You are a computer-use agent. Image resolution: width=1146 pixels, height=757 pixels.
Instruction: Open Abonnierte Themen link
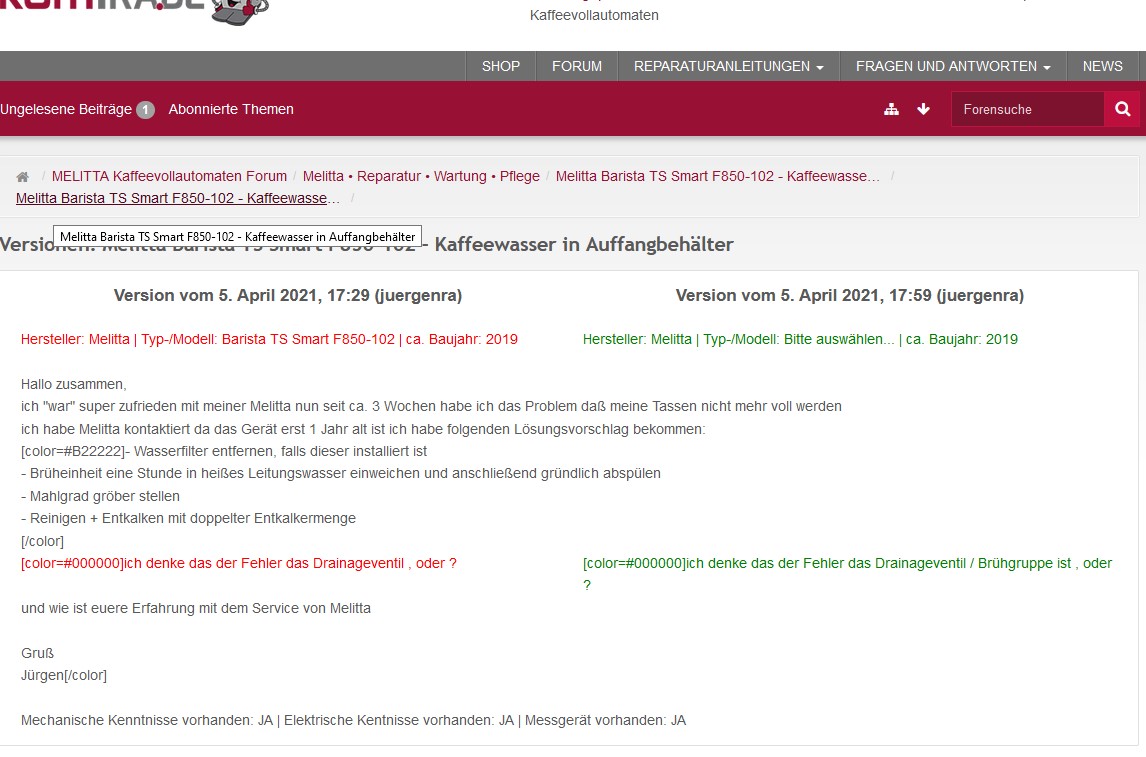pyautogui.click(x=231, y=110)
